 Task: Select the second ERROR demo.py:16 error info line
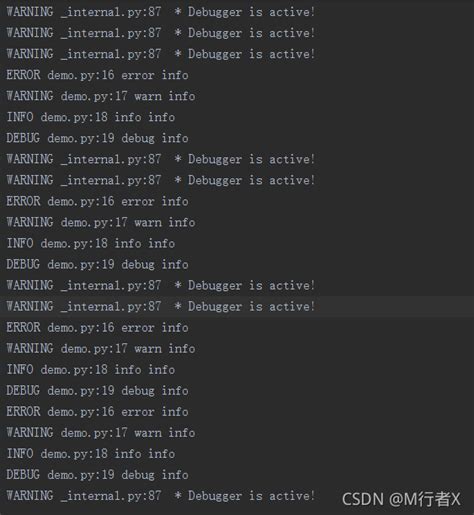(97, 201)
